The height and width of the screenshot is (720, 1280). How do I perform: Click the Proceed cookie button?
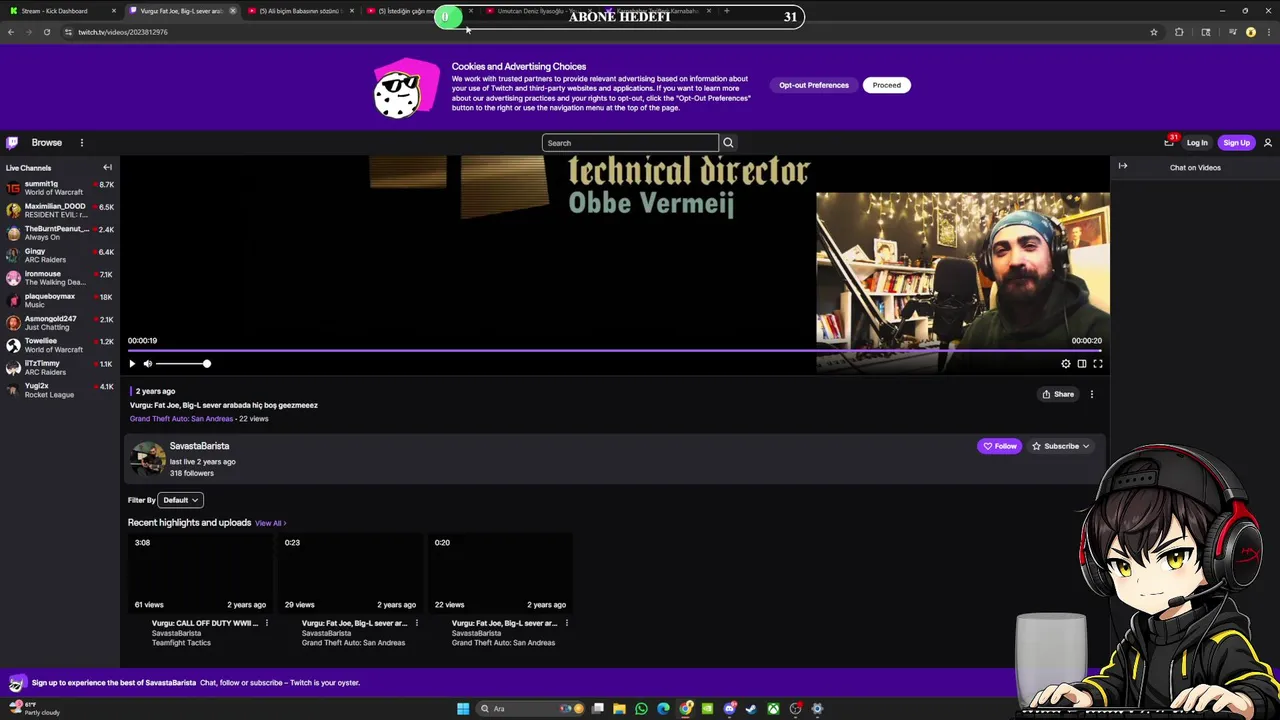tap(886, 85)
